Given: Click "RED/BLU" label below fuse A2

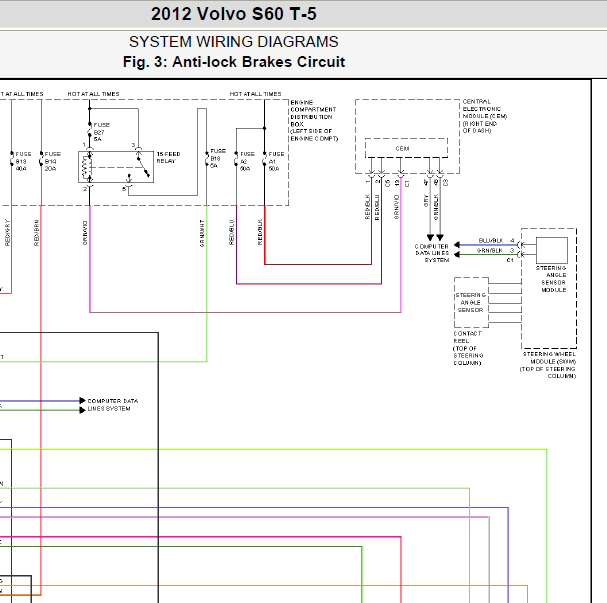Looking at the screenshot, I should click(231, 232).
